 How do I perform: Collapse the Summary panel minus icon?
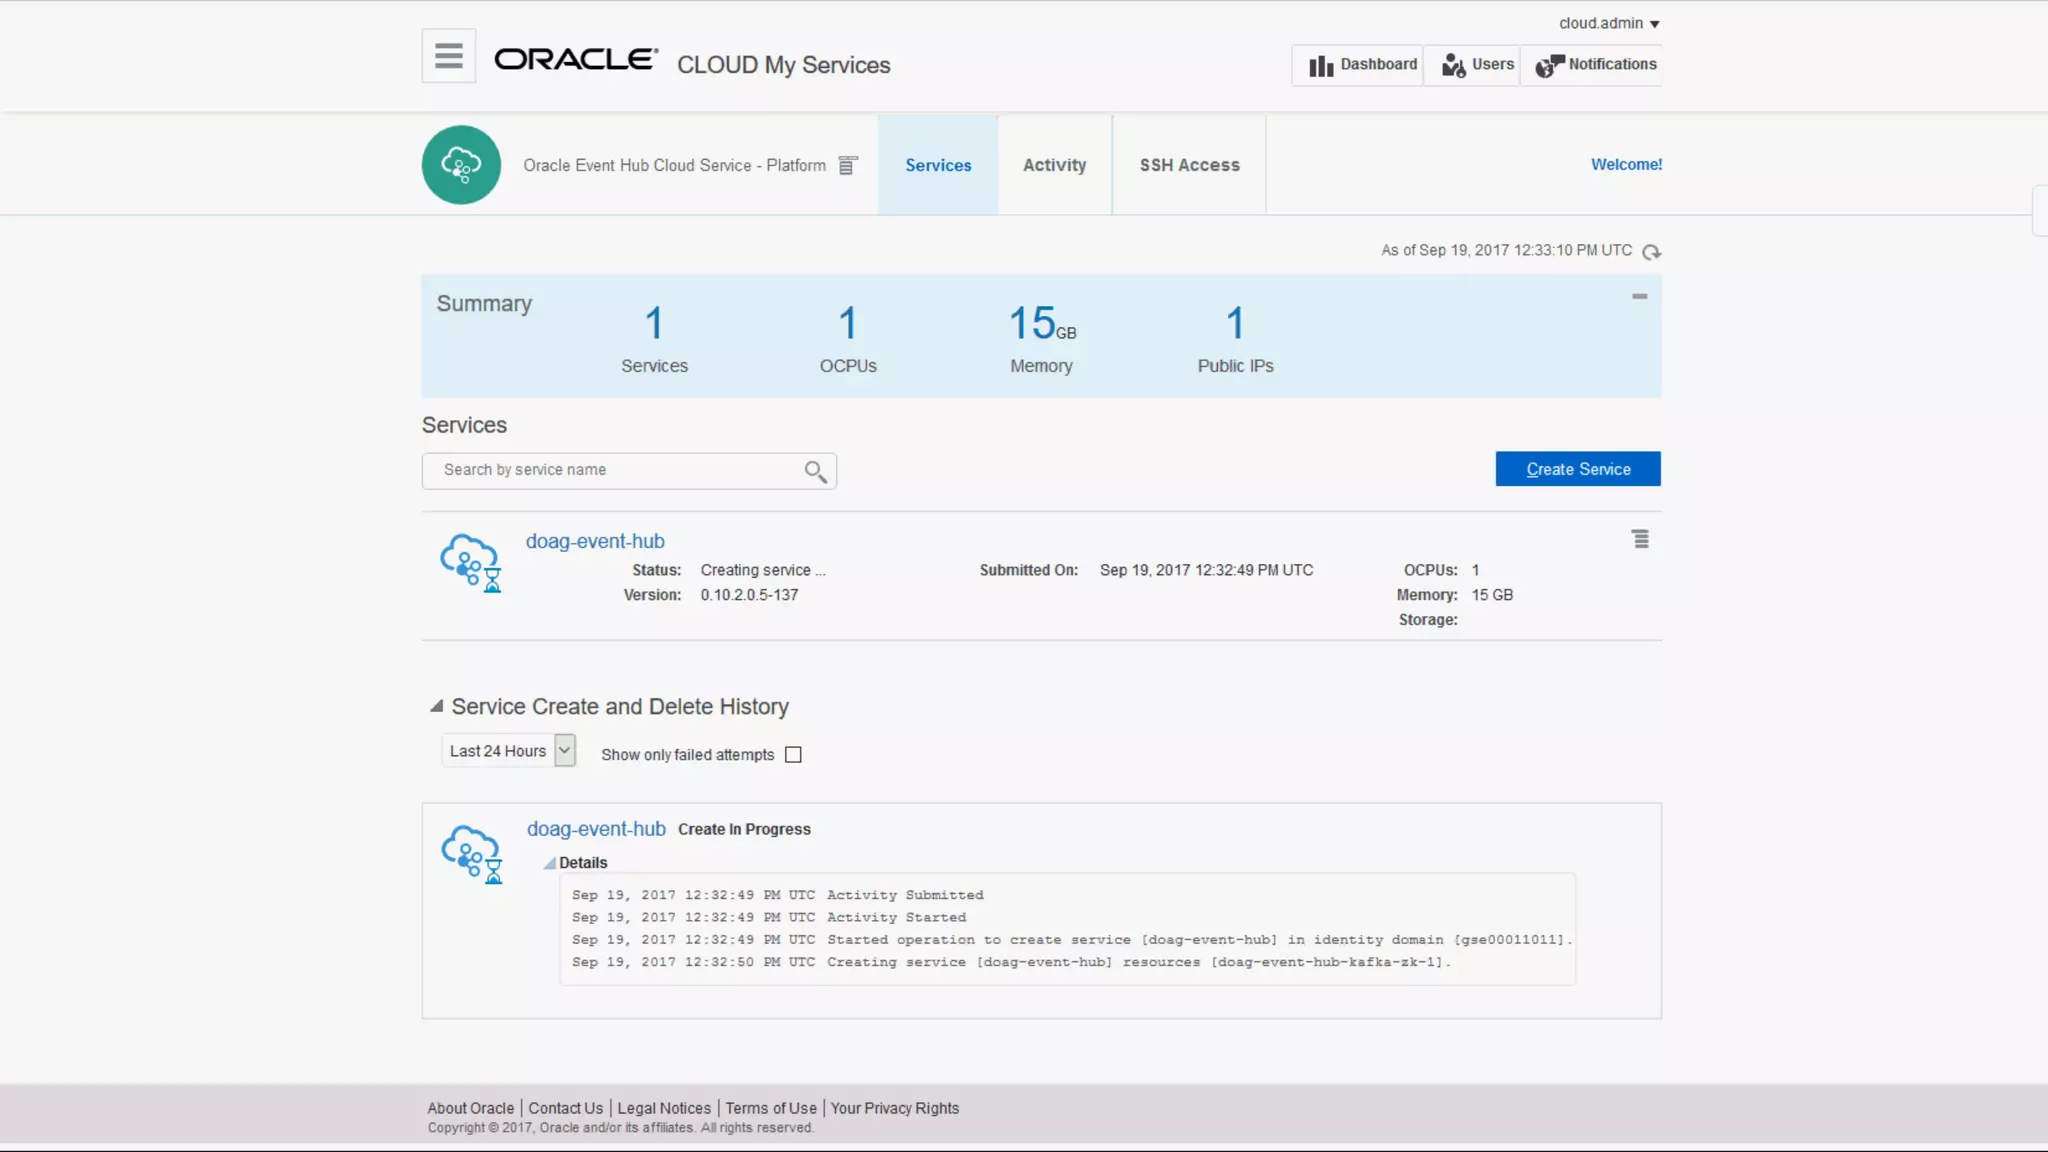[1639, 296]
